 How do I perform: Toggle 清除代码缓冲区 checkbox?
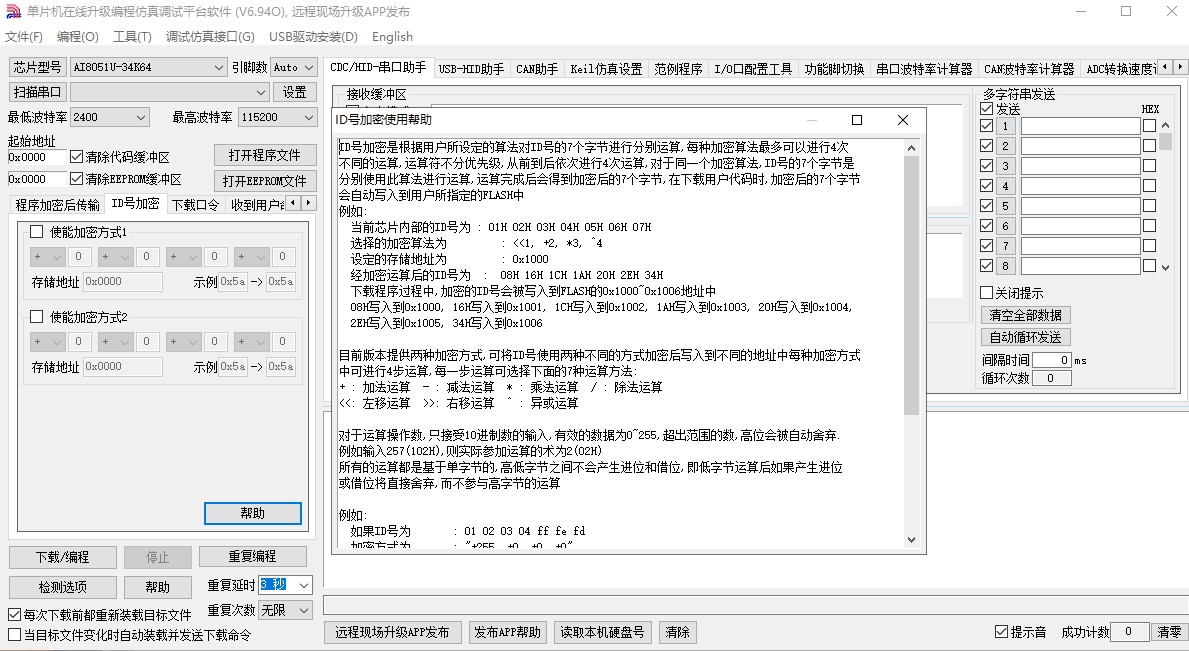pyautogui.click(x=76, y=157)
